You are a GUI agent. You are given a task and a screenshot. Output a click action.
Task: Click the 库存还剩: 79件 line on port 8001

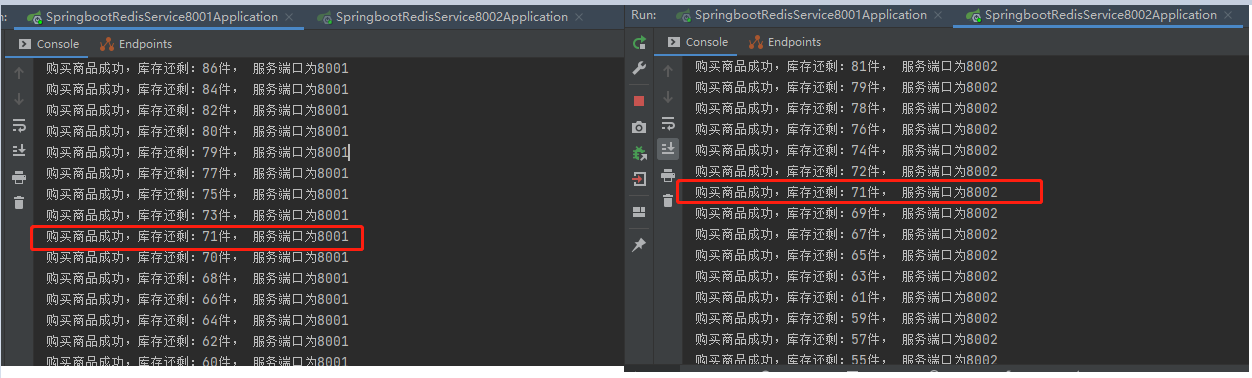point(197,152)
